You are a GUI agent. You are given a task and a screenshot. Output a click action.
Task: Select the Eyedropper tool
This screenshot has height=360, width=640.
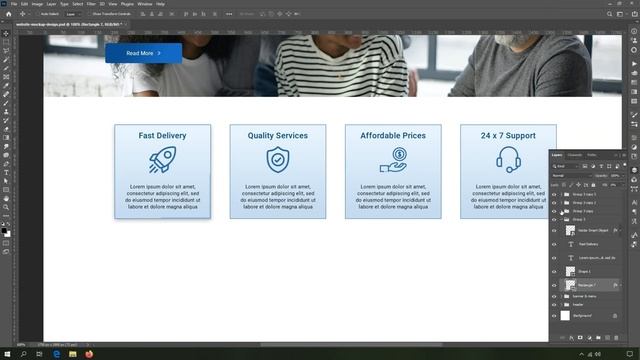[6, 86]
